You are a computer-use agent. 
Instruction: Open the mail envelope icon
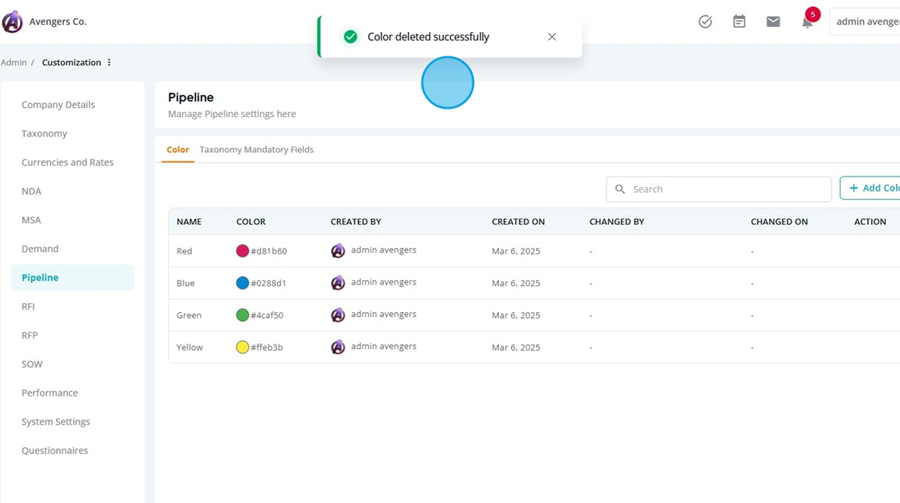pos(773,22)
